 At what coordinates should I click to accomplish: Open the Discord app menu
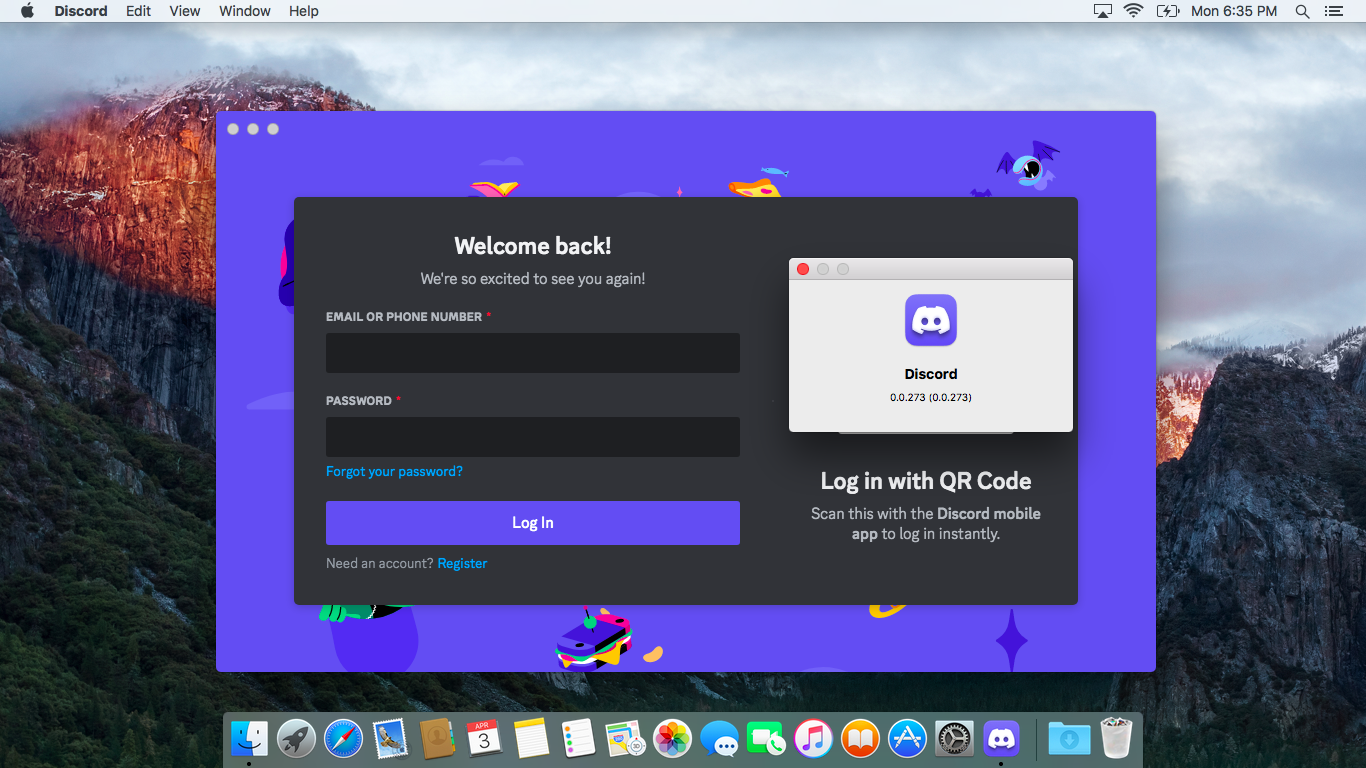click(x=81, y=11)
